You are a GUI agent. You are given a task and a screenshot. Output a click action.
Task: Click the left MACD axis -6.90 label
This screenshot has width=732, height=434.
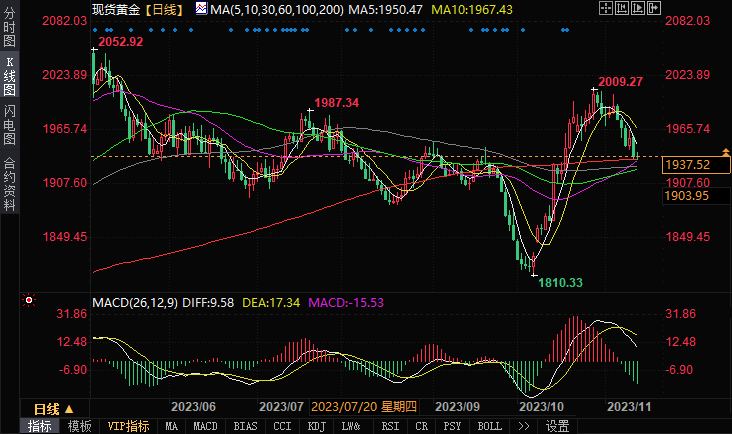pos(73,370)
